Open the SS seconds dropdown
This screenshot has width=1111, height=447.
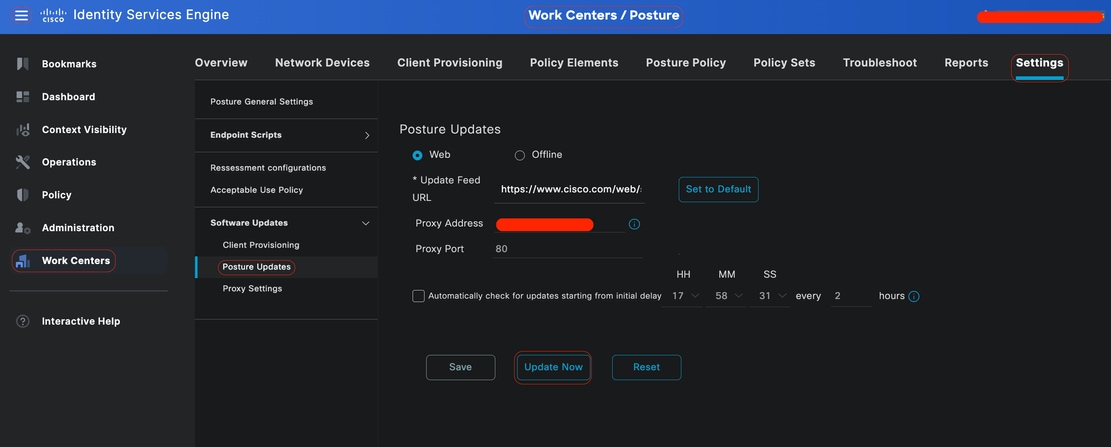point(770,296)
